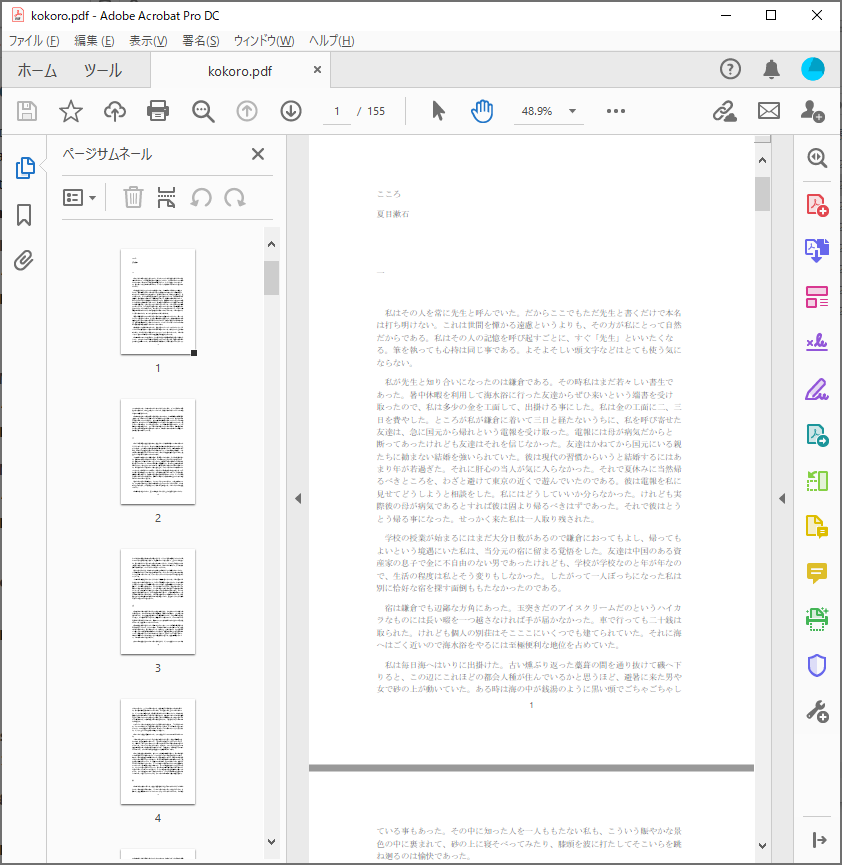Expand the right tools pane labels
This screenshot has height=865, width=842.
819,840
